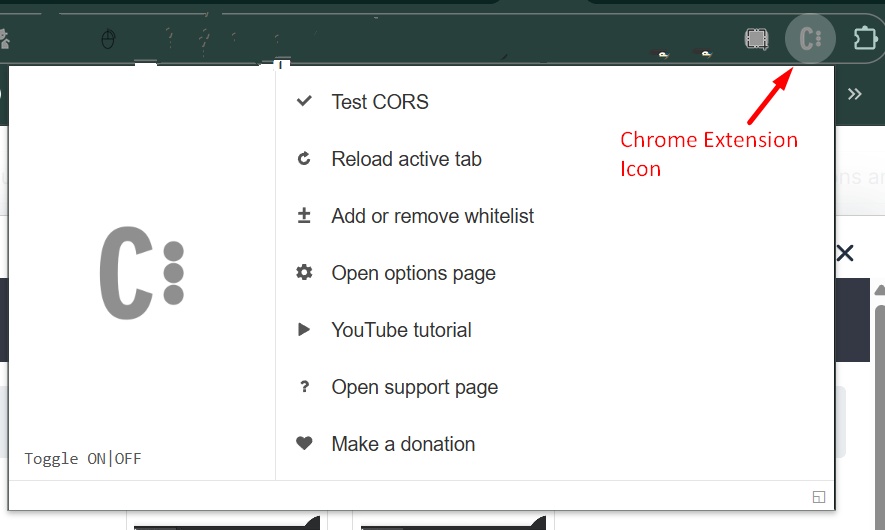Expand the double-chevron overflow arrow

pyautogui.click(x=855, y=94)
